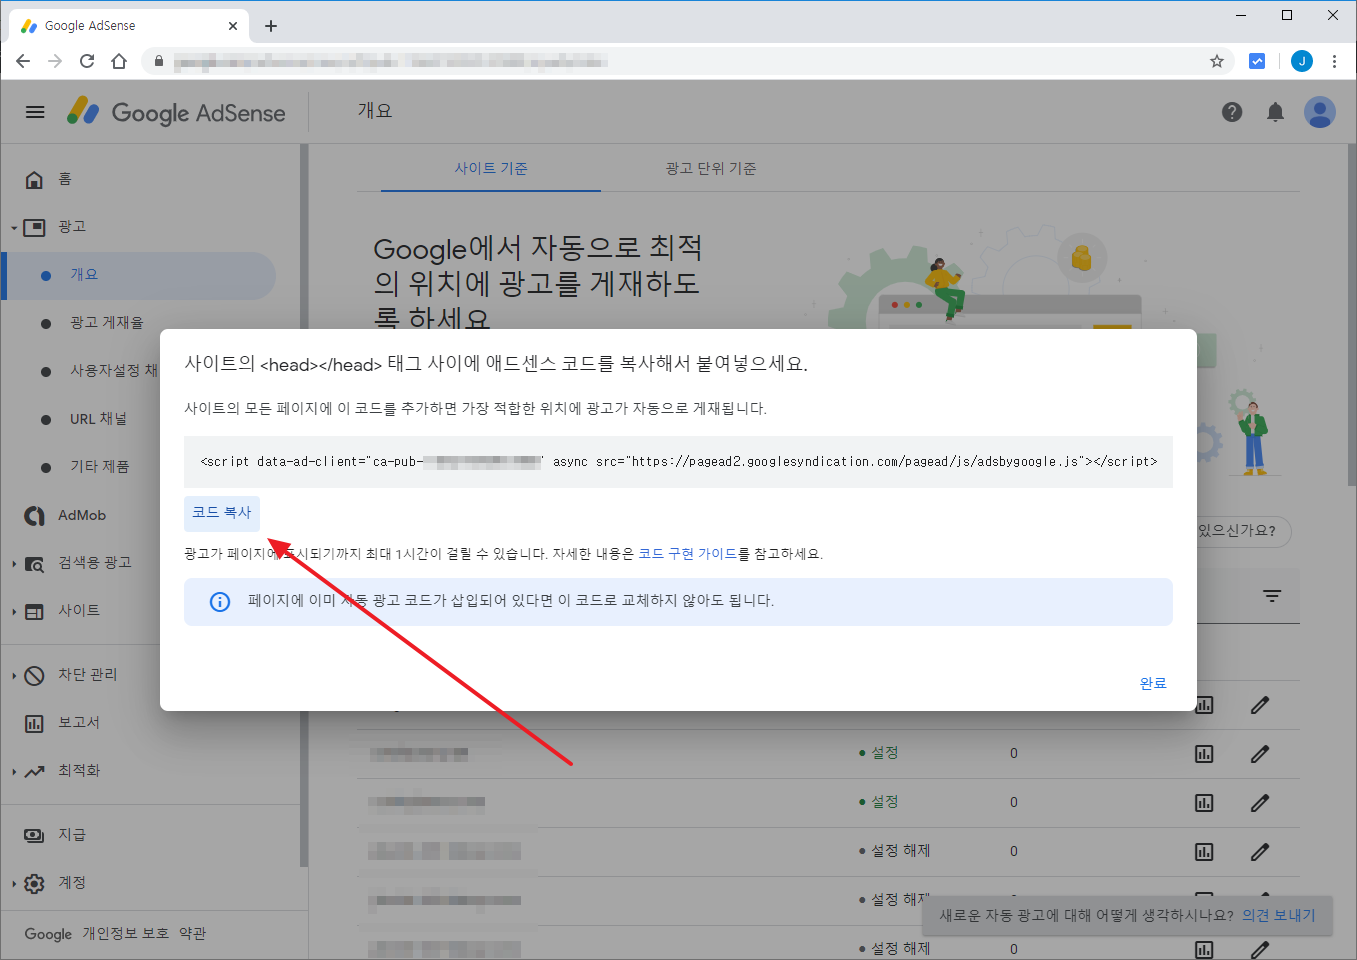Open the hamburger main menu
The image size is (1357, 960).
(35, 112)
